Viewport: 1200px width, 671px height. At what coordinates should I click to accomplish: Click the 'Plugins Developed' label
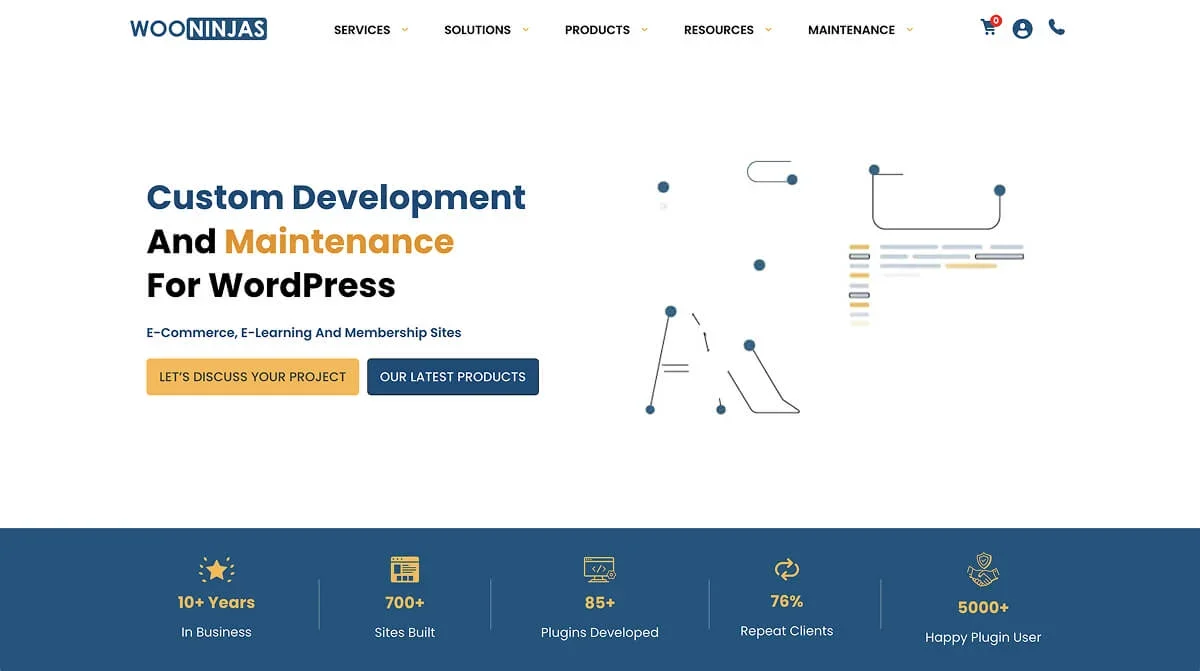[x=600, y=632]
